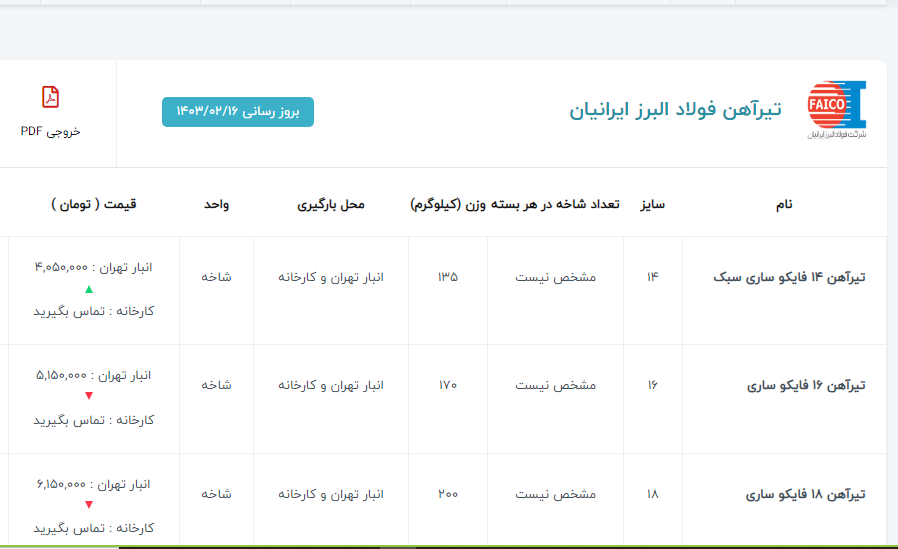Click the واحد column header
The image size is (898, 549).
point(217,204)
